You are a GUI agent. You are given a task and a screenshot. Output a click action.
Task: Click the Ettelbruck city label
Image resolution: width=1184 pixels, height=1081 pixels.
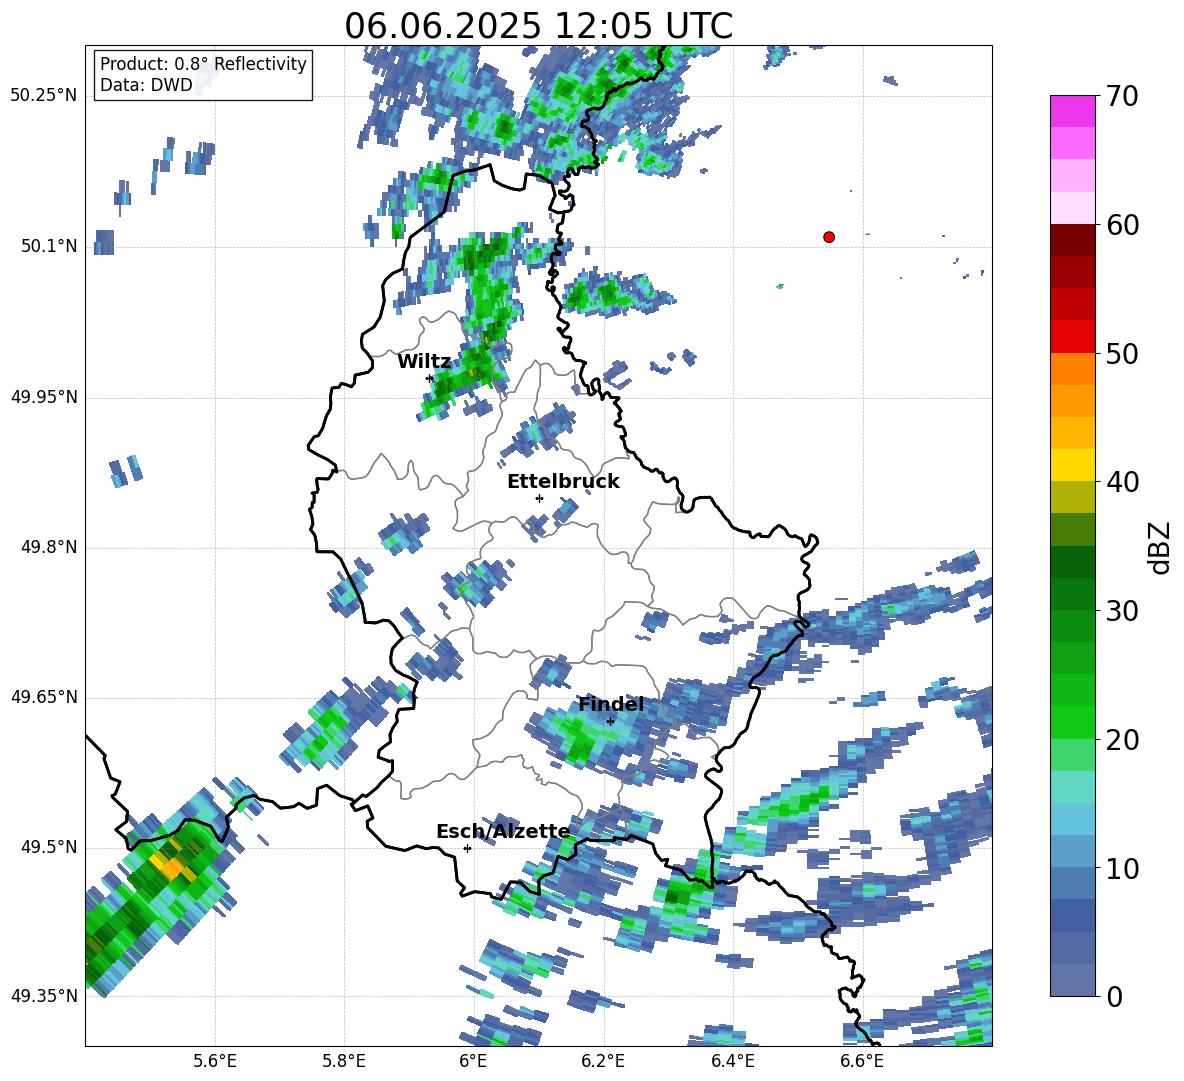coord(563,482)
